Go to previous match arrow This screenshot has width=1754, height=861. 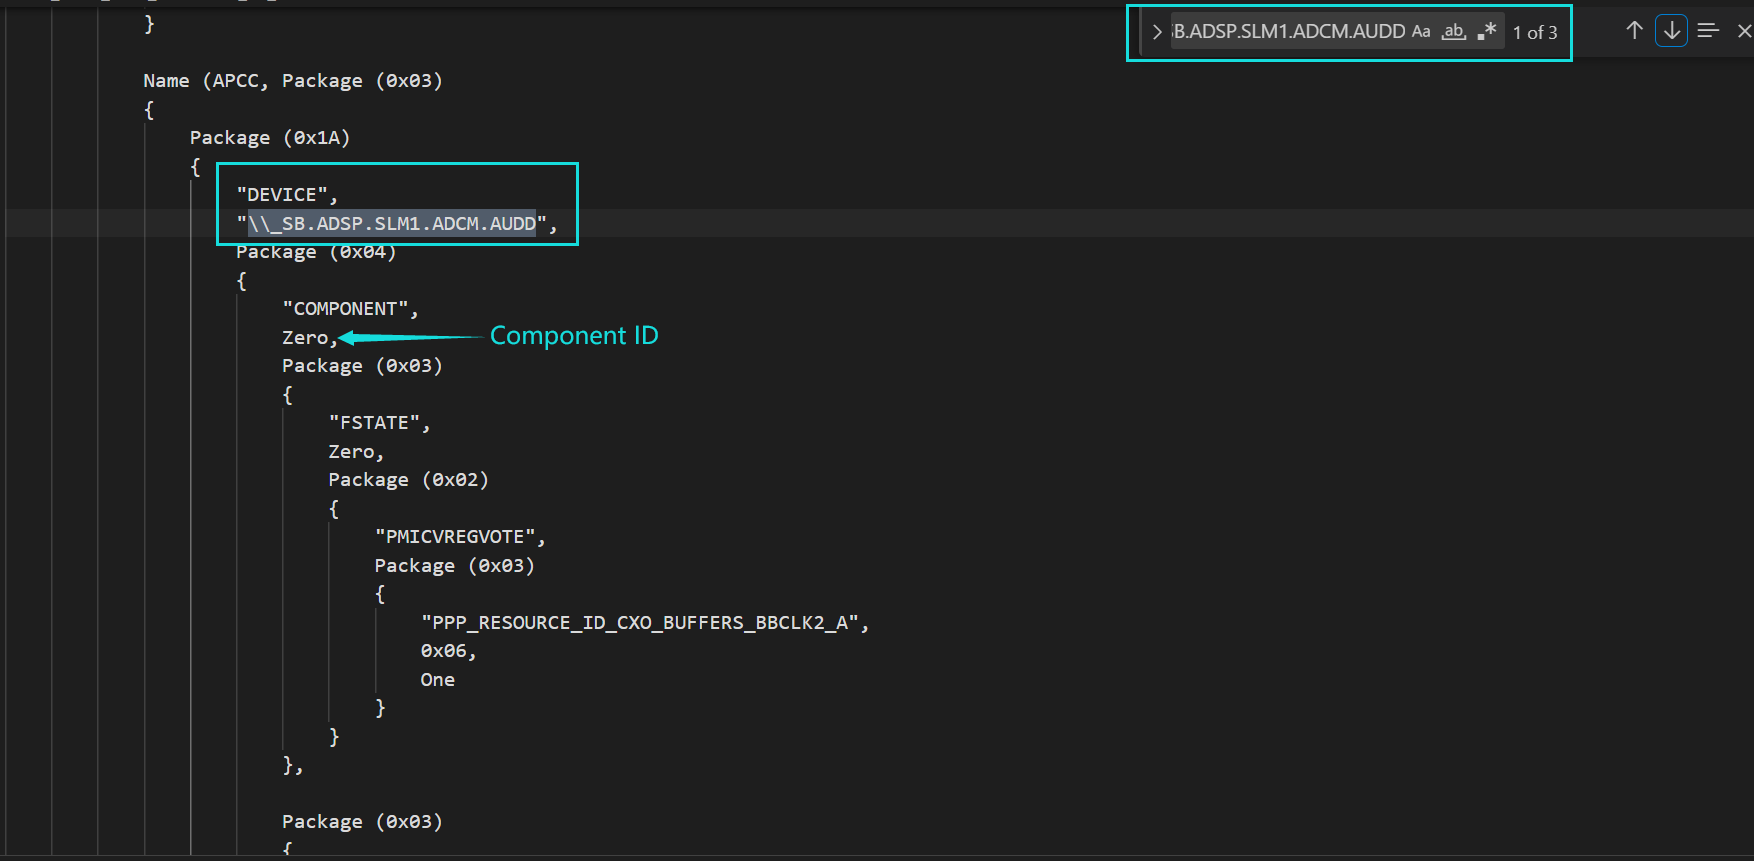(1634, 31)
